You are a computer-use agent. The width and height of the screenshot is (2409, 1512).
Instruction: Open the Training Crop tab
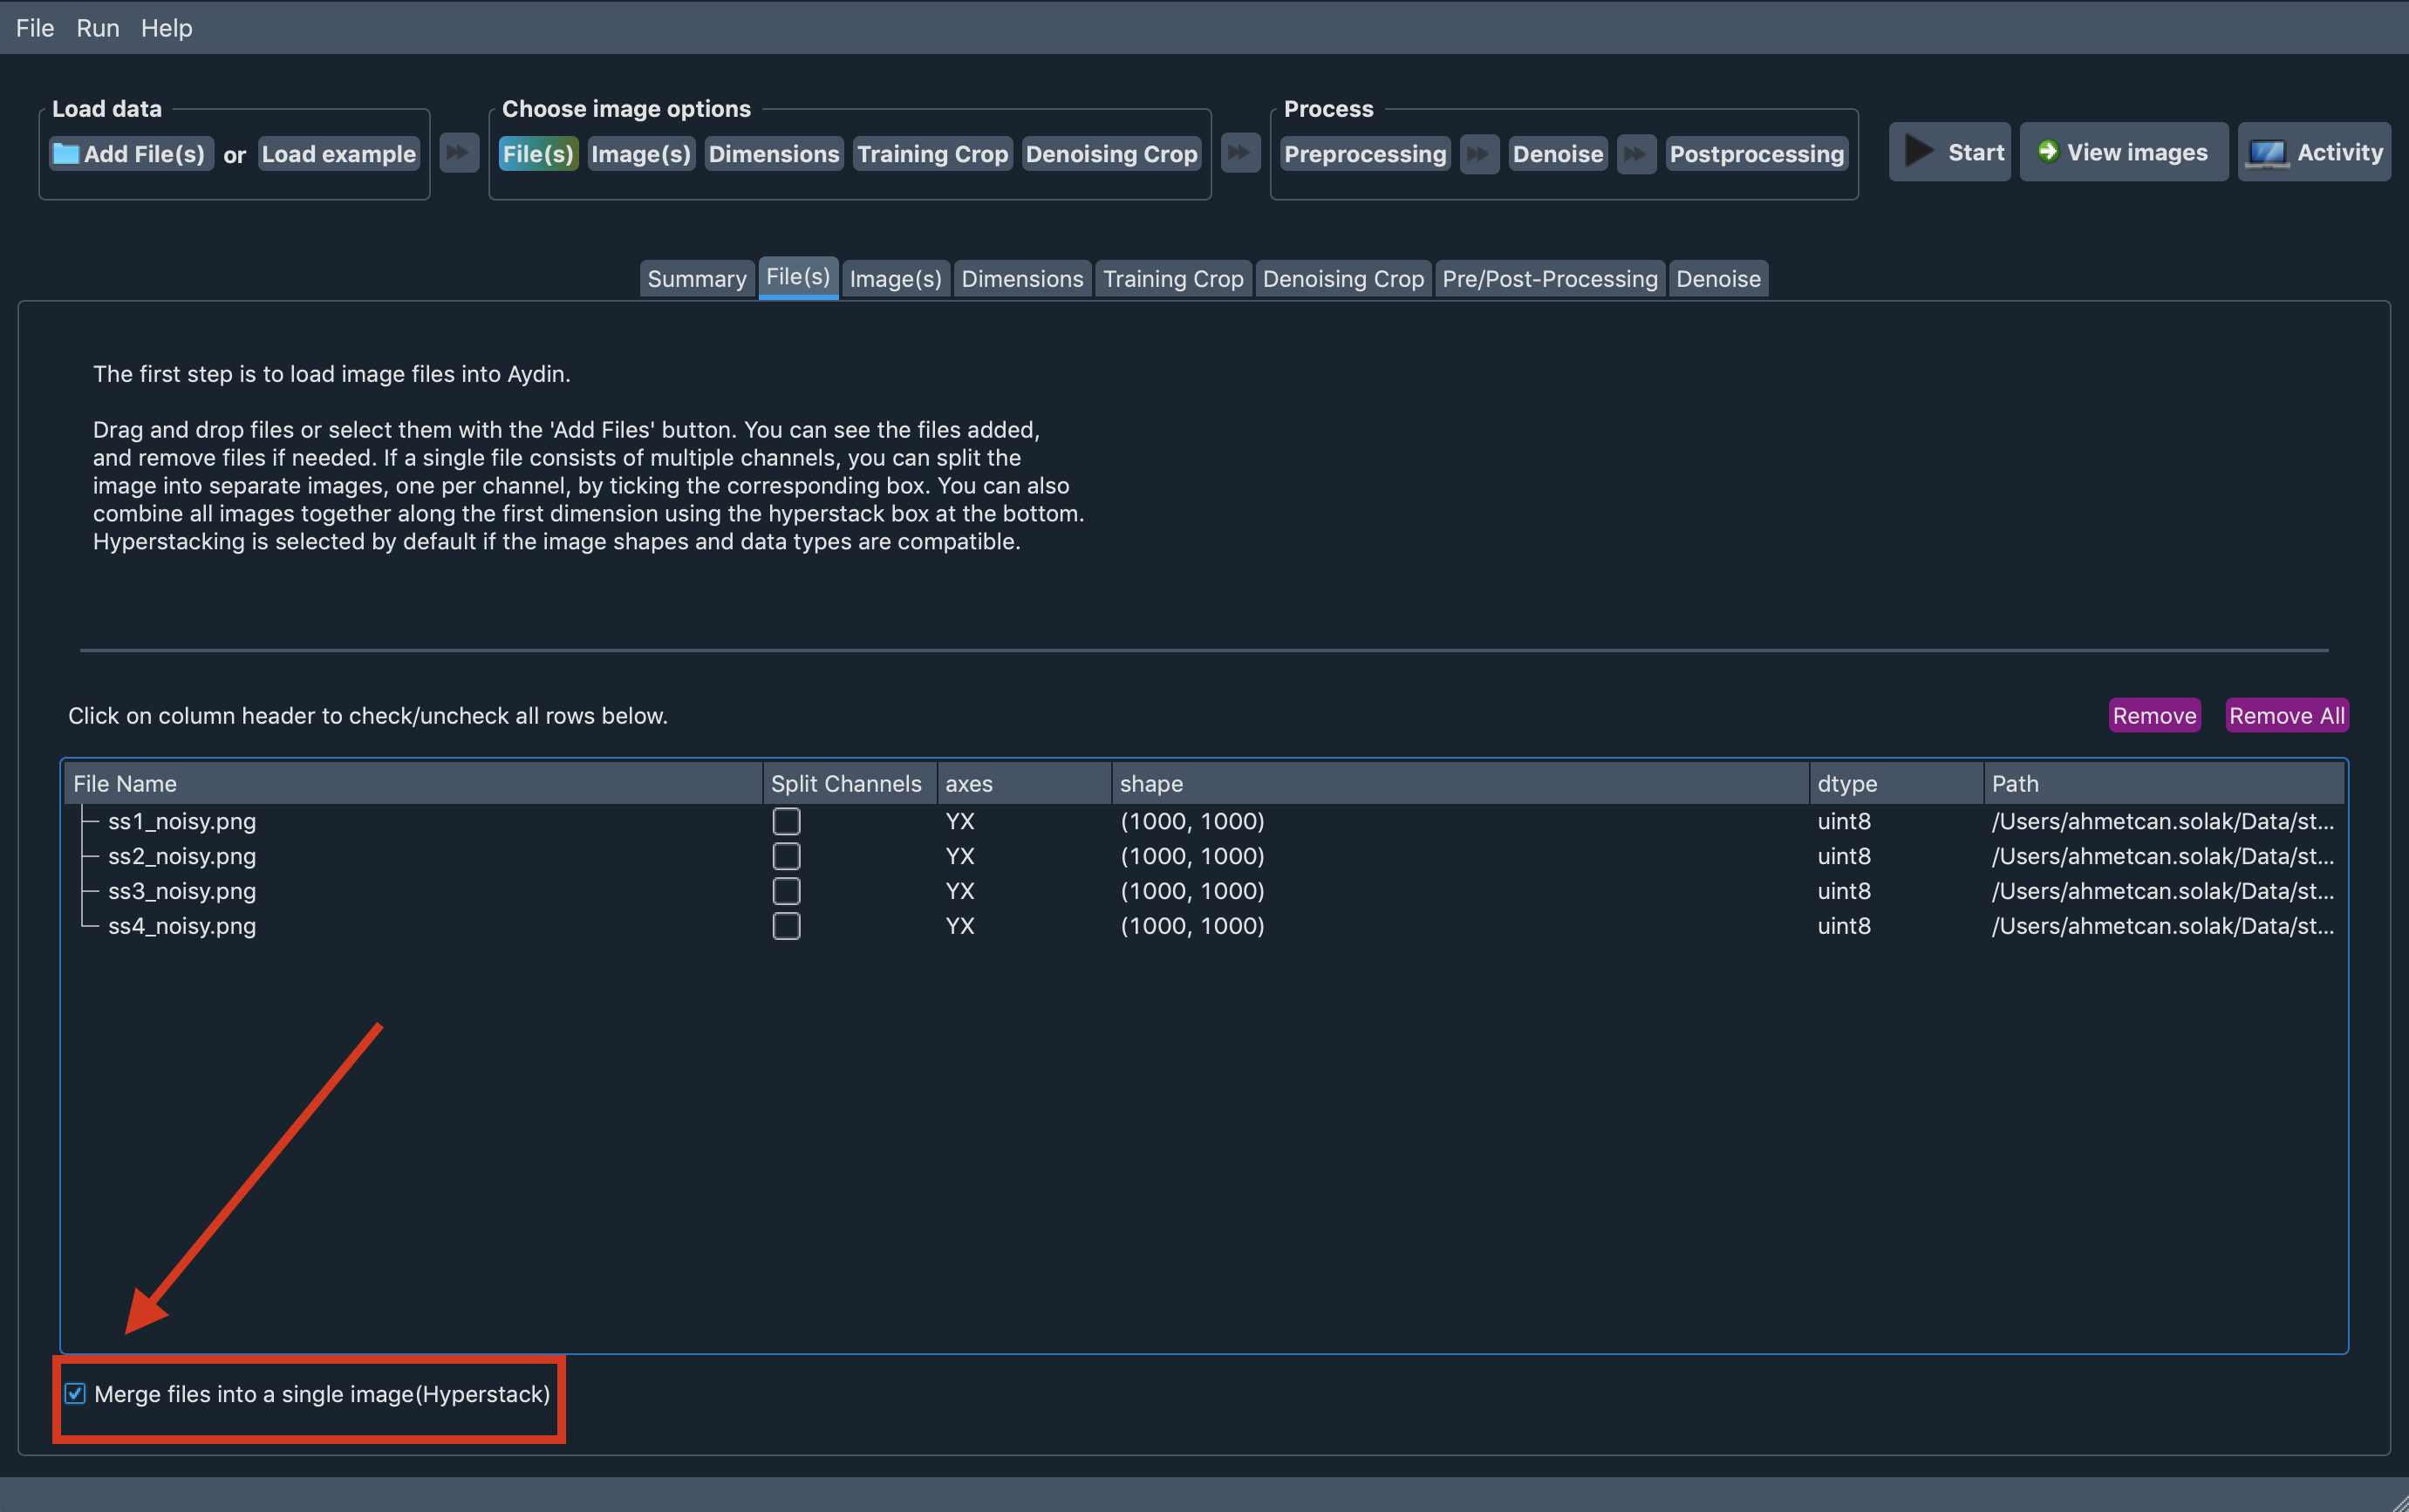(1173, 279)
